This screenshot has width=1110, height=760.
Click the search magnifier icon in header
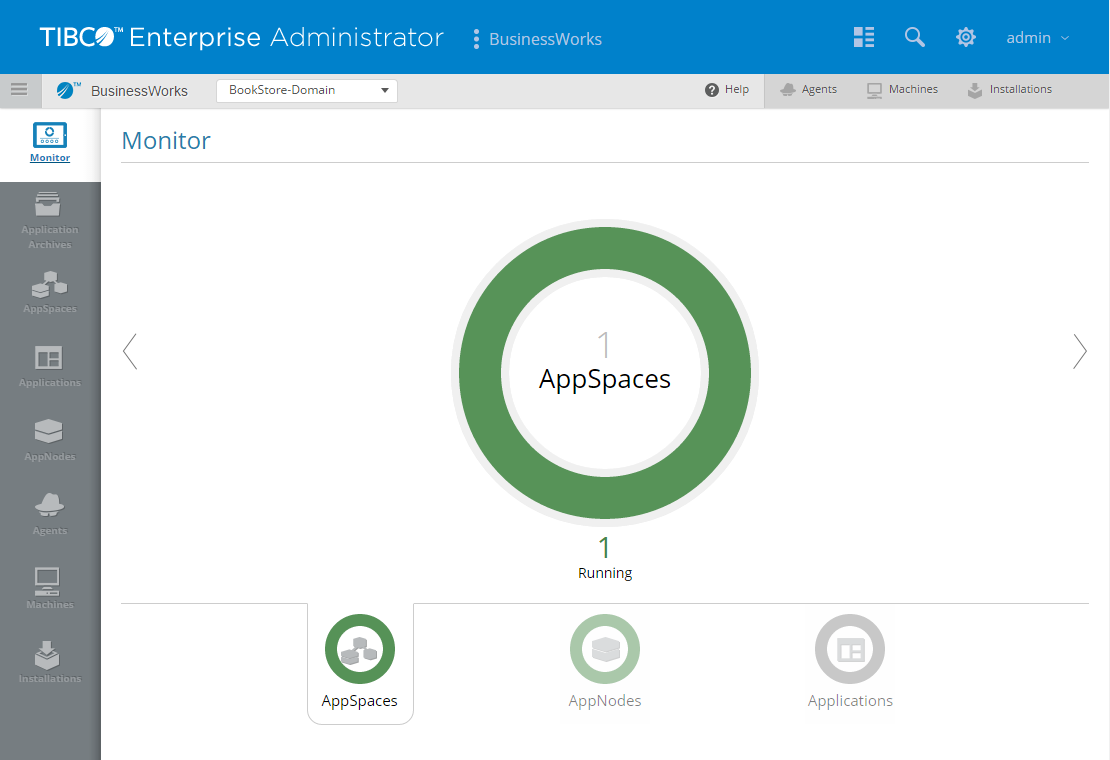tap(914, 37)
